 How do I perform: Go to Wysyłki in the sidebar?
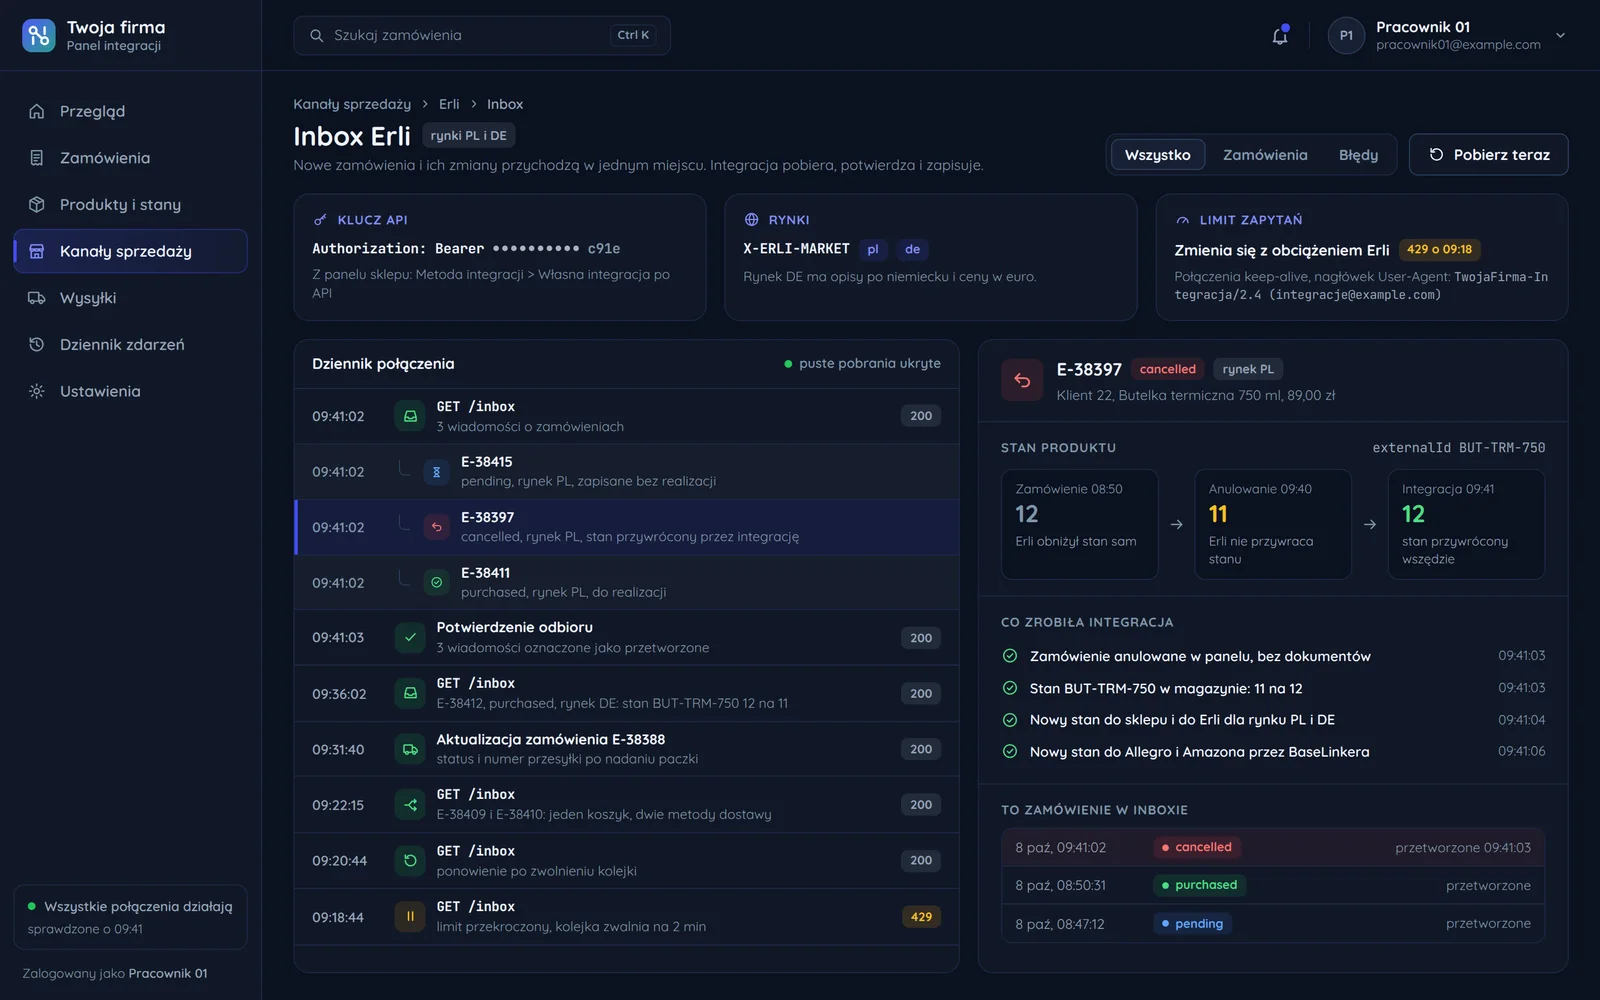coord(130,298)
